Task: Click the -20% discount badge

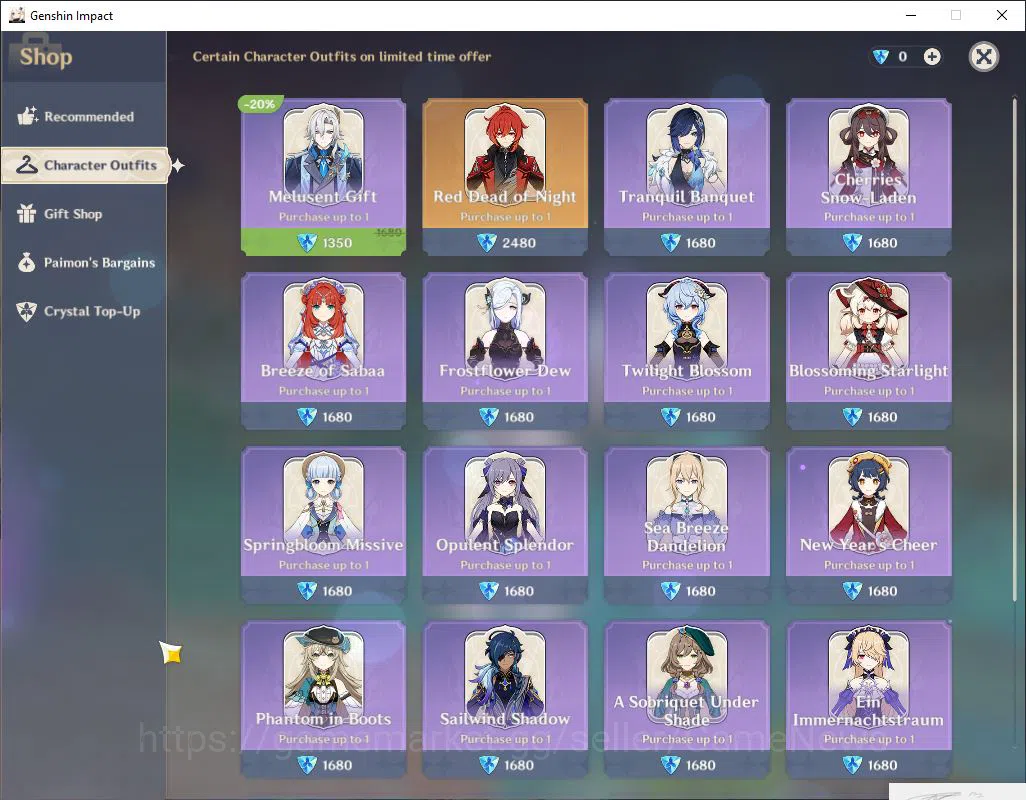Action: click(x=261, y=104)
